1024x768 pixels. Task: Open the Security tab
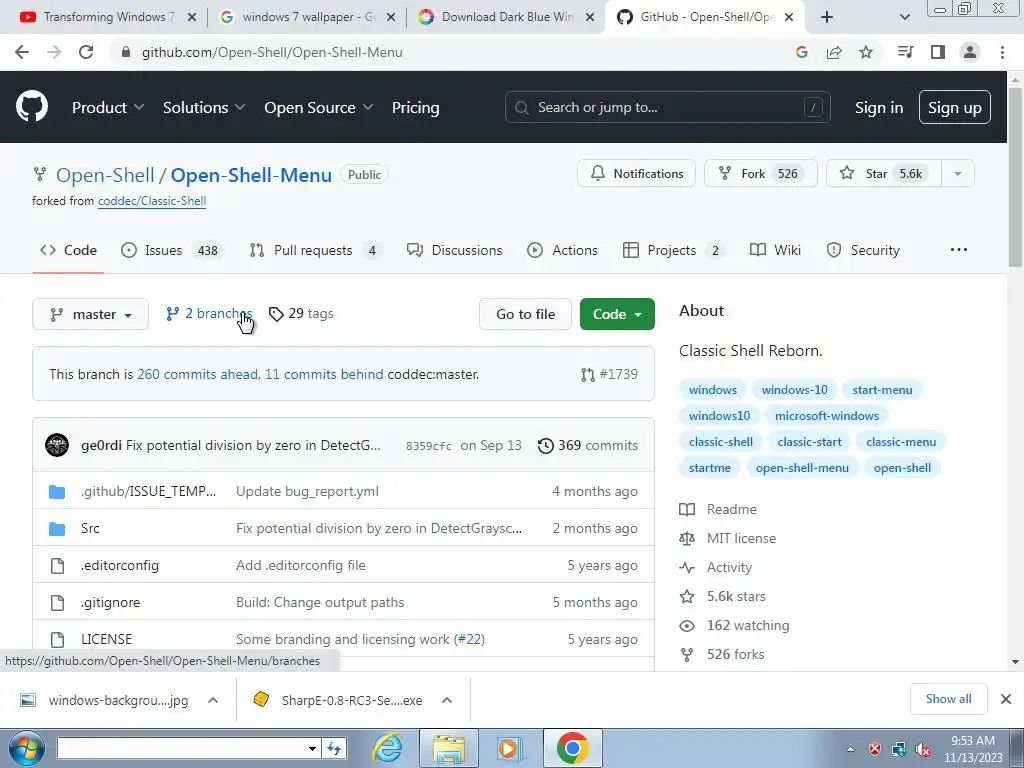coord(863,250)
